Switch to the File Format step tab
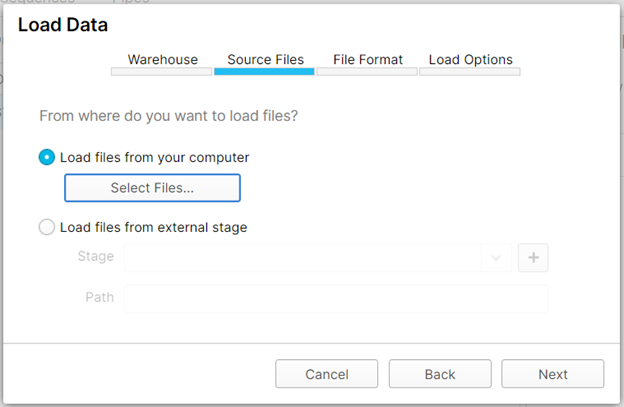 367,64
